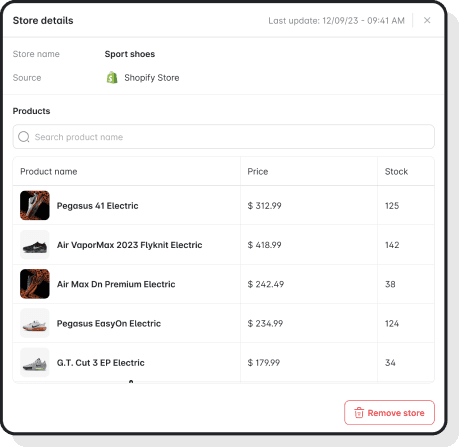
Task: Select the G.T. Cut 3 EP Electric name
Action: click(x=101, y=363)
